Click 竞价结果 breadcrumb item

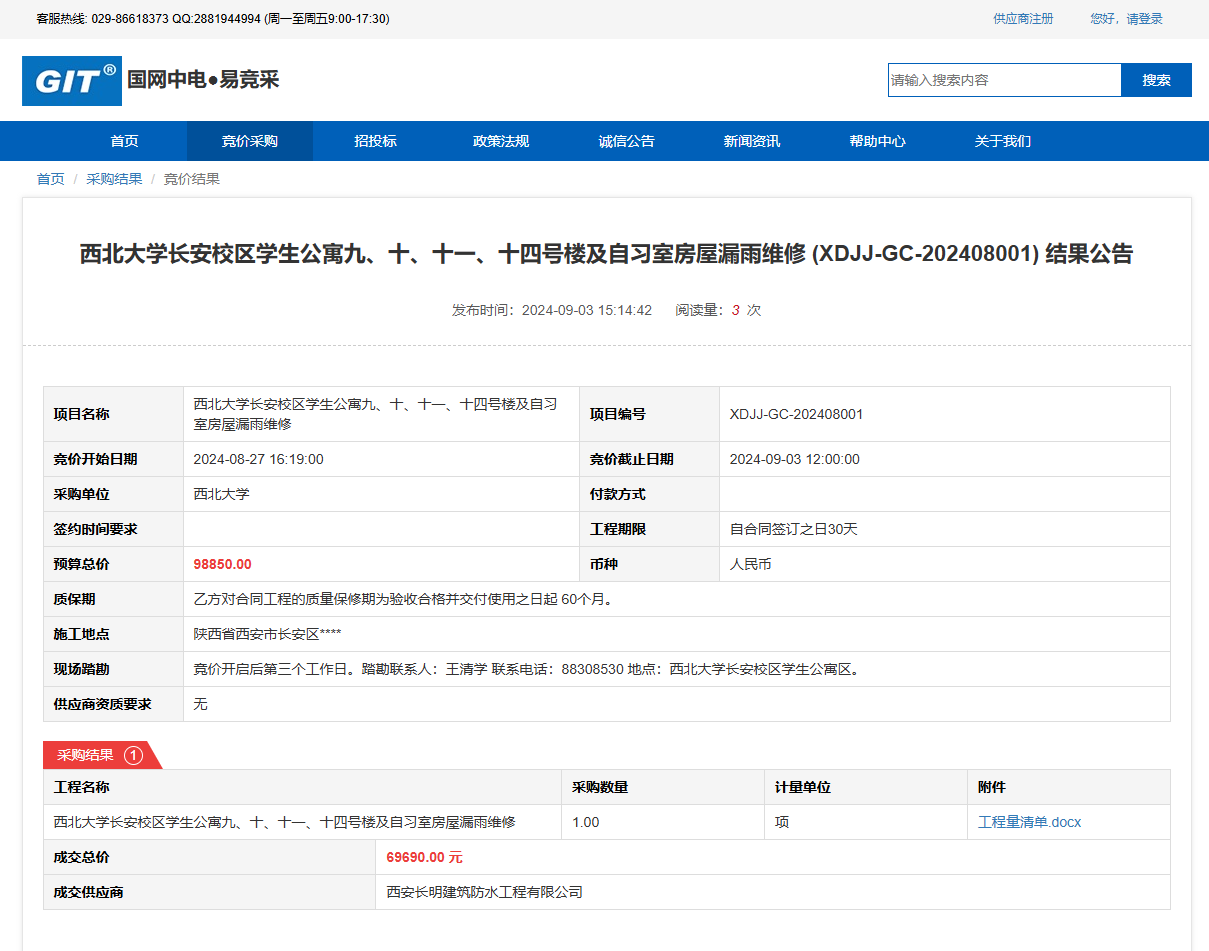[x=192, y=179]
